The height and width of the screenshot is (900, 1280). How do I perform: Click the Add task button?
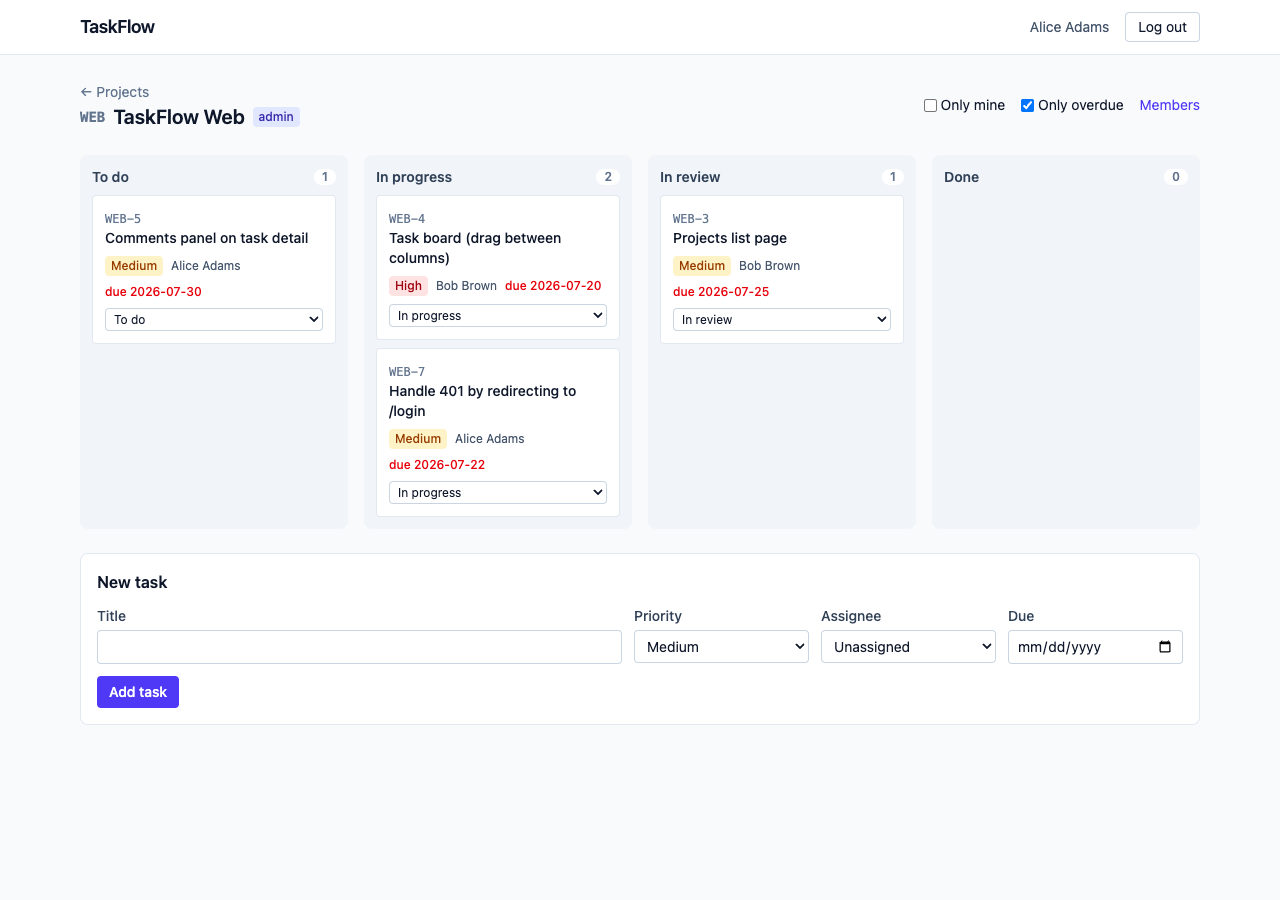tap(138, 692)
